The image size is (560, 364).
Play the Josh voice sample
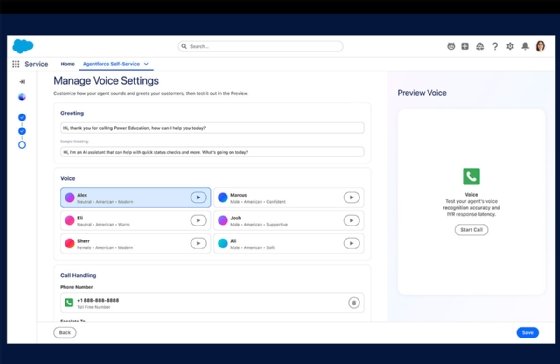tap(351, 220)
